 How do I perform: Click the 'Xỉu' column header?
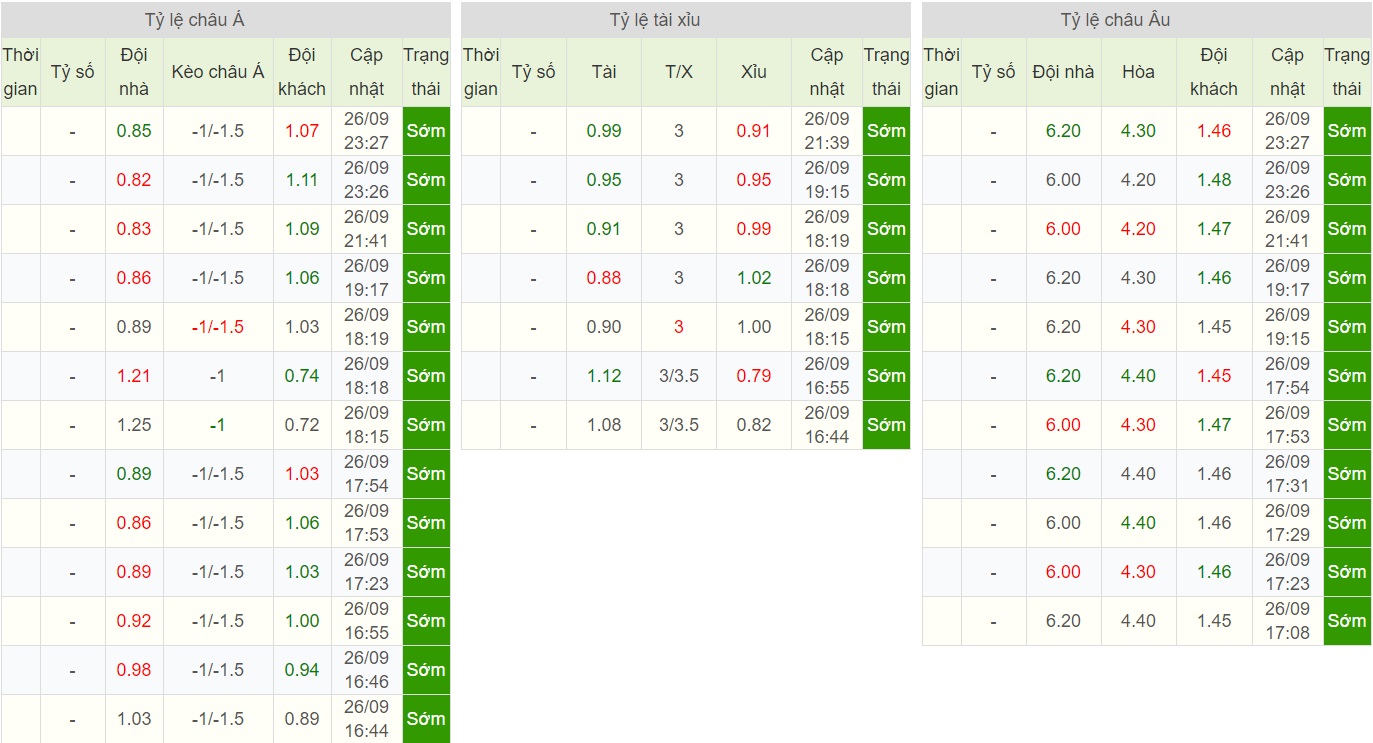point(754,72)
